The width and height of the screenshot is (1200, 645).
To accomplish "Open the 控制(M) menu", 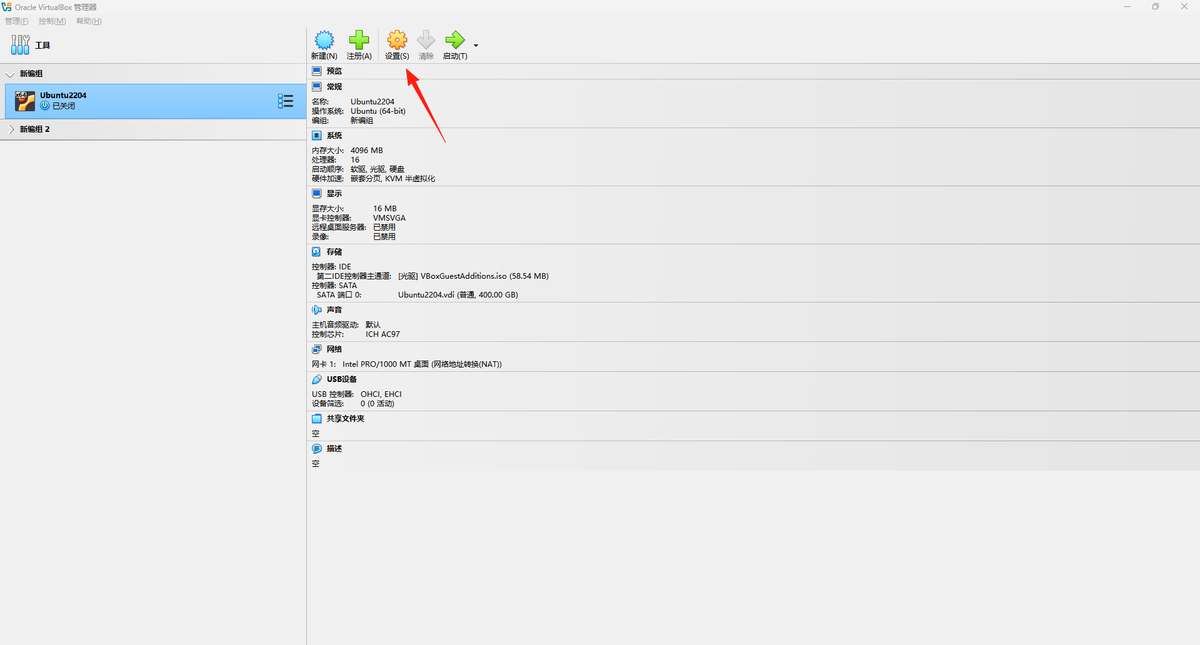I will 52,21.
